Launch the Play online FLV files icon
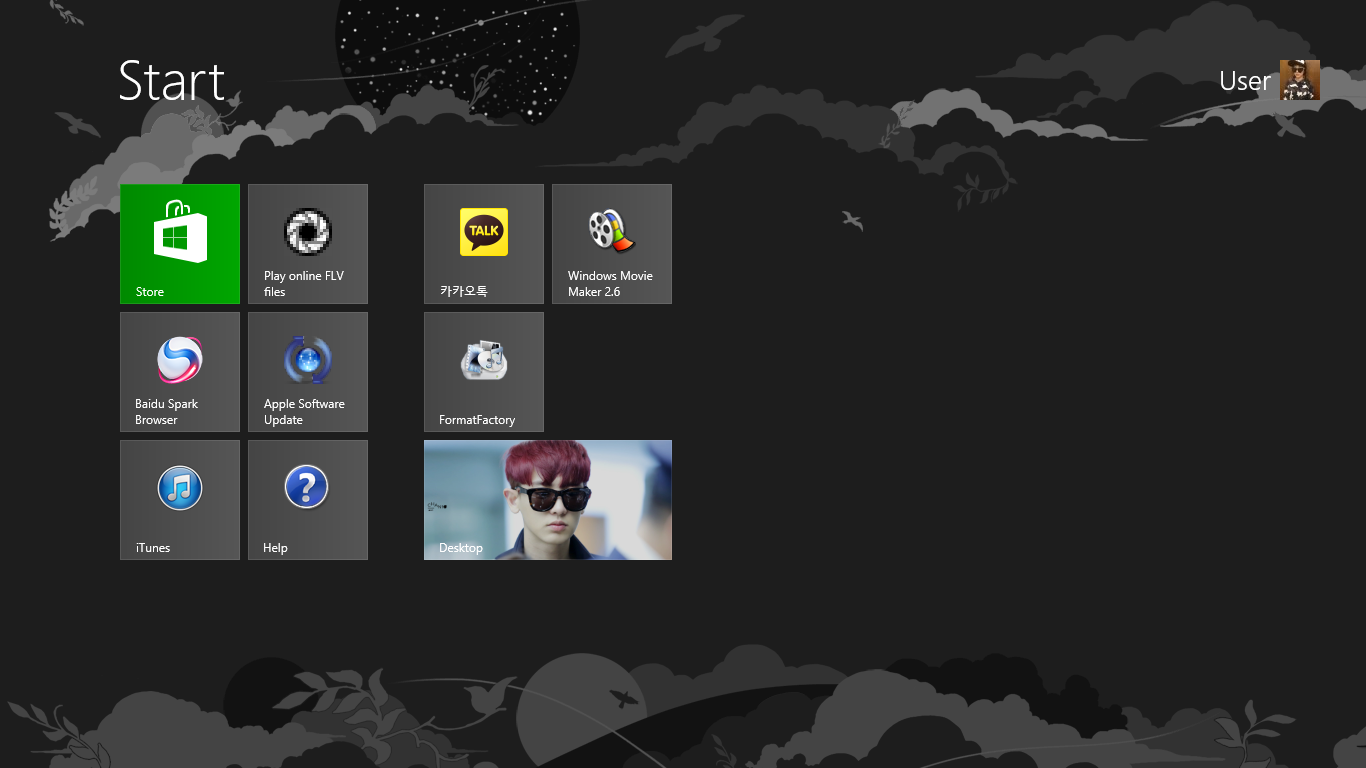The width and height of the screenshot is (1366, 768). point(308,232)
